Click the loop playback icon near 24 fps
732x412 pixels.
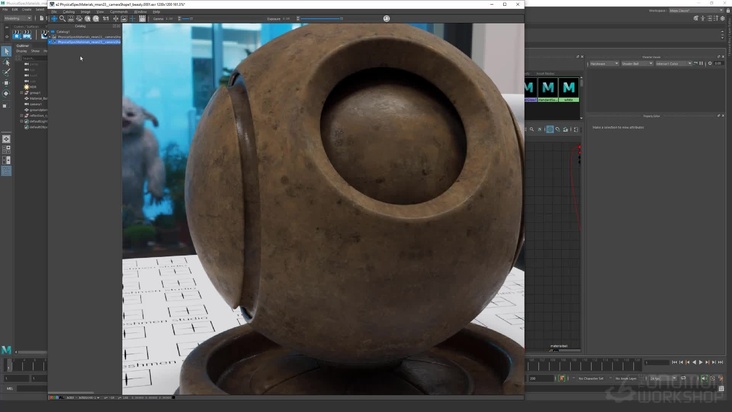tap(683, 378)
